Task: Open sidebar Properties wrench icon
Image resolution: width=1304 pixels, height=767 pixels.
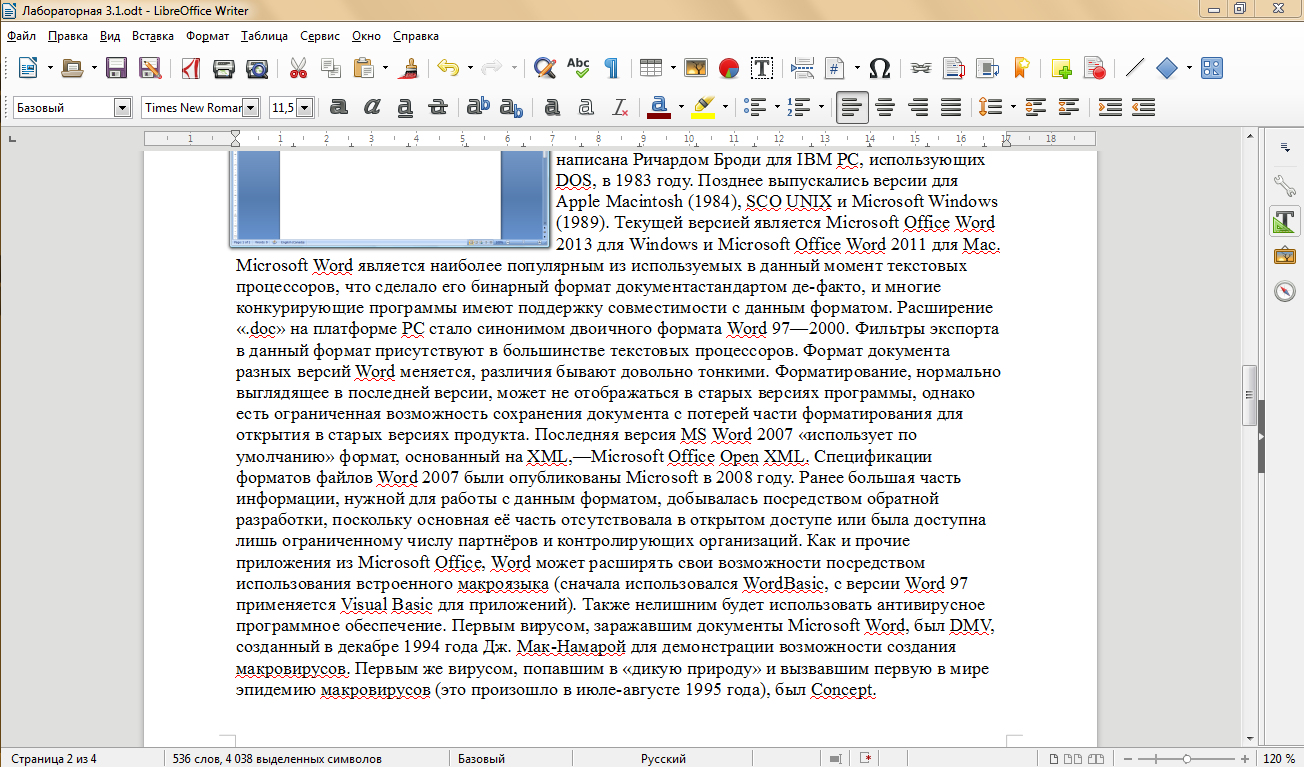Action: (x=1284, y=185)
